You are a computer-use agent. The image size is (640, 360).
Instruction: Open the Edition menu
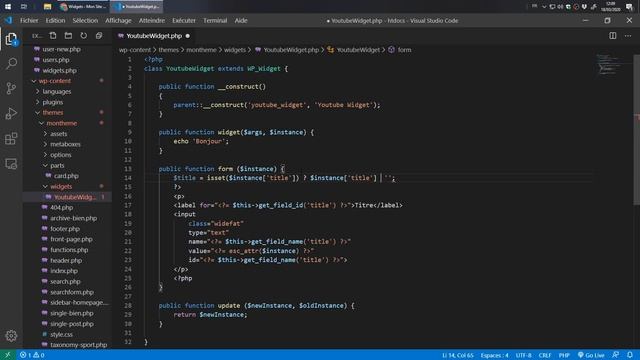[55, 20]
